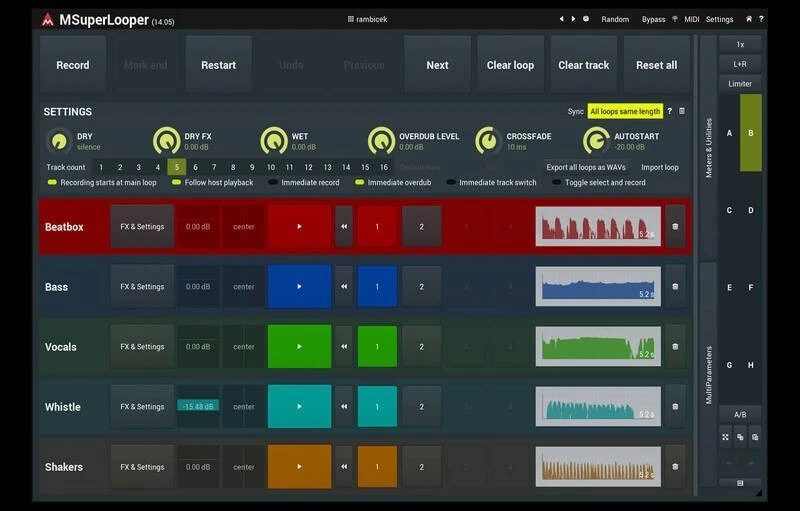Open the Settings panel menu icon

click(682, 111)
